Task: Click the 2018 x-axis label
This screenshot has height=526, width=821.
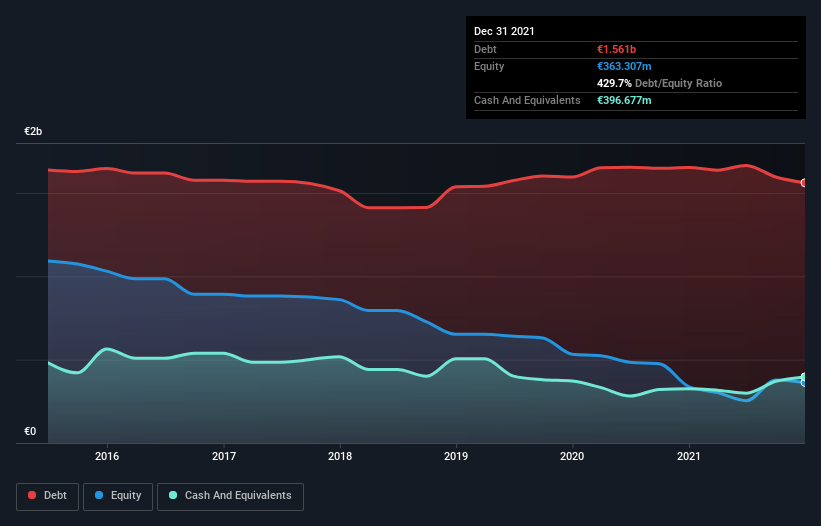Action: 340,456
